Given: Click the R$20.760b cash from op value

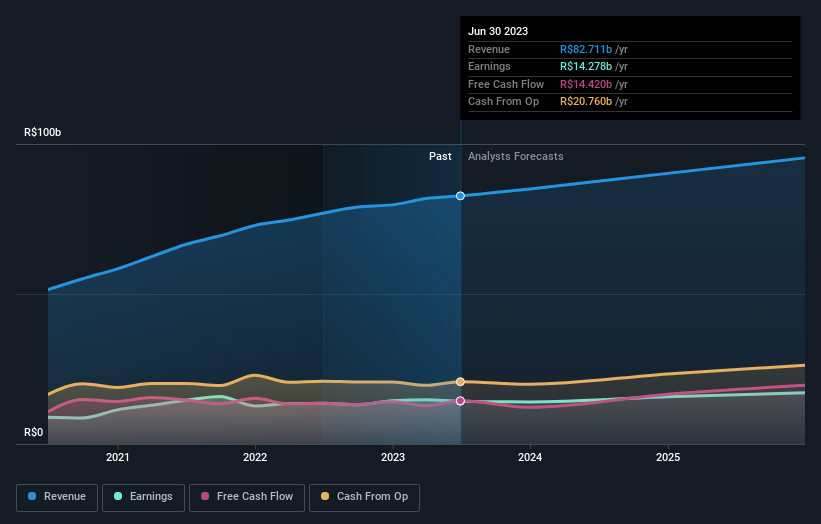Looking at the screenshot, I should point(586,102).
